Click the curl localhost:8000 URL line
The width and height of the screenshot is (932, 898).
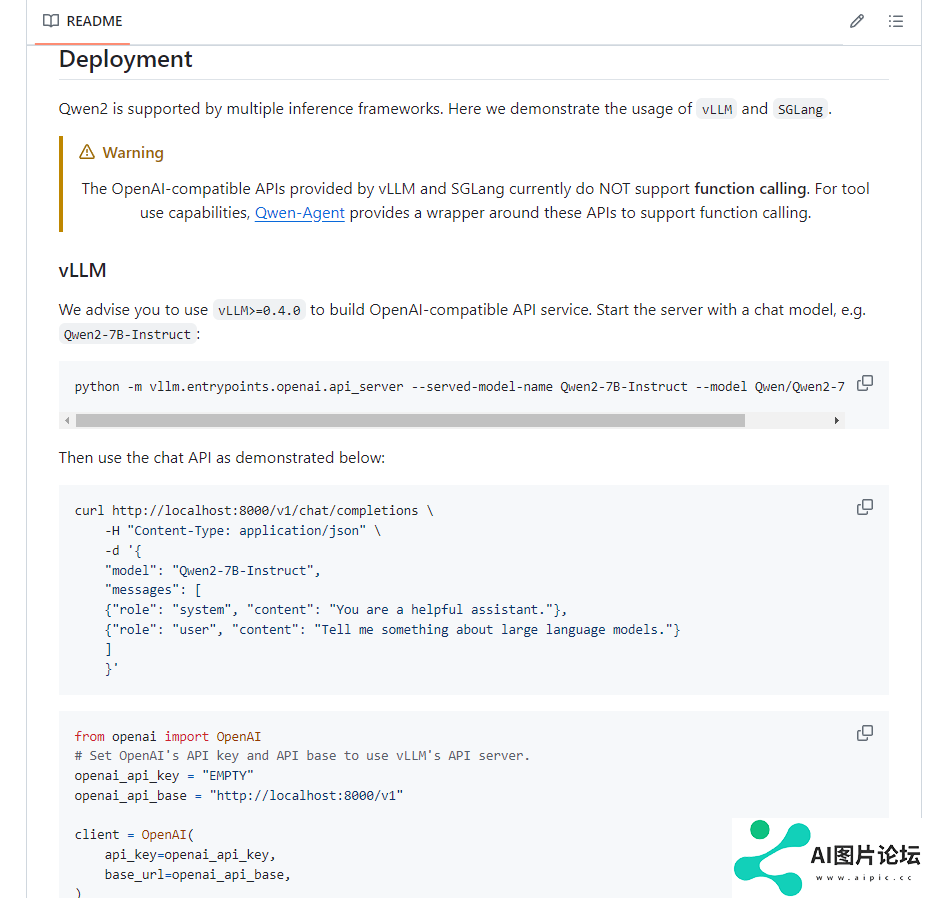click(254, 511)
